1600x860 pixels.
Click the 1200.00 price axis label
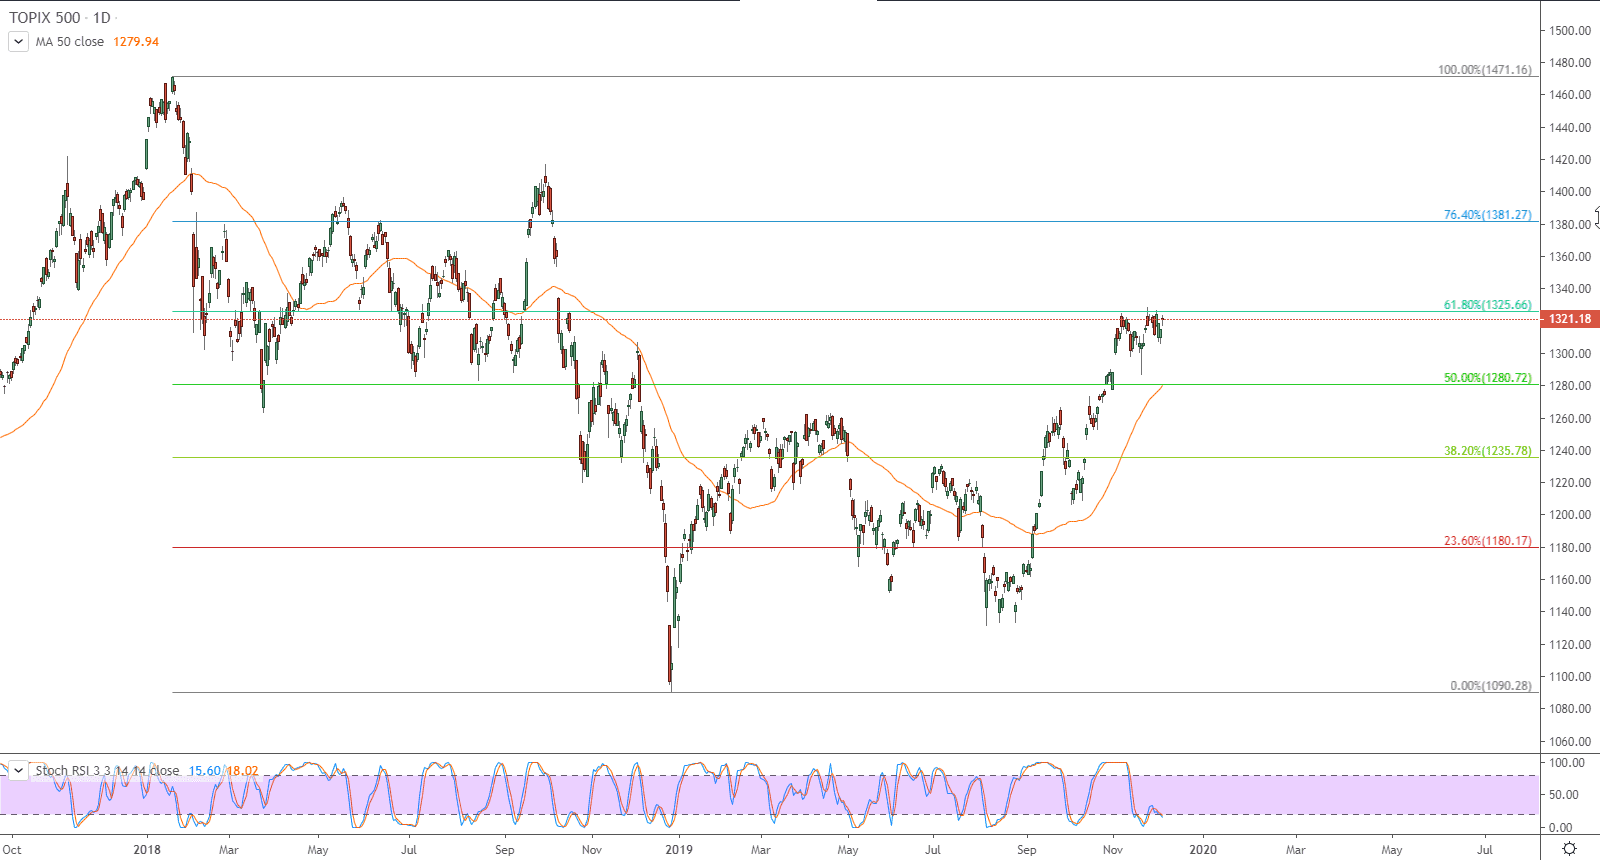tap(1570, 515)
